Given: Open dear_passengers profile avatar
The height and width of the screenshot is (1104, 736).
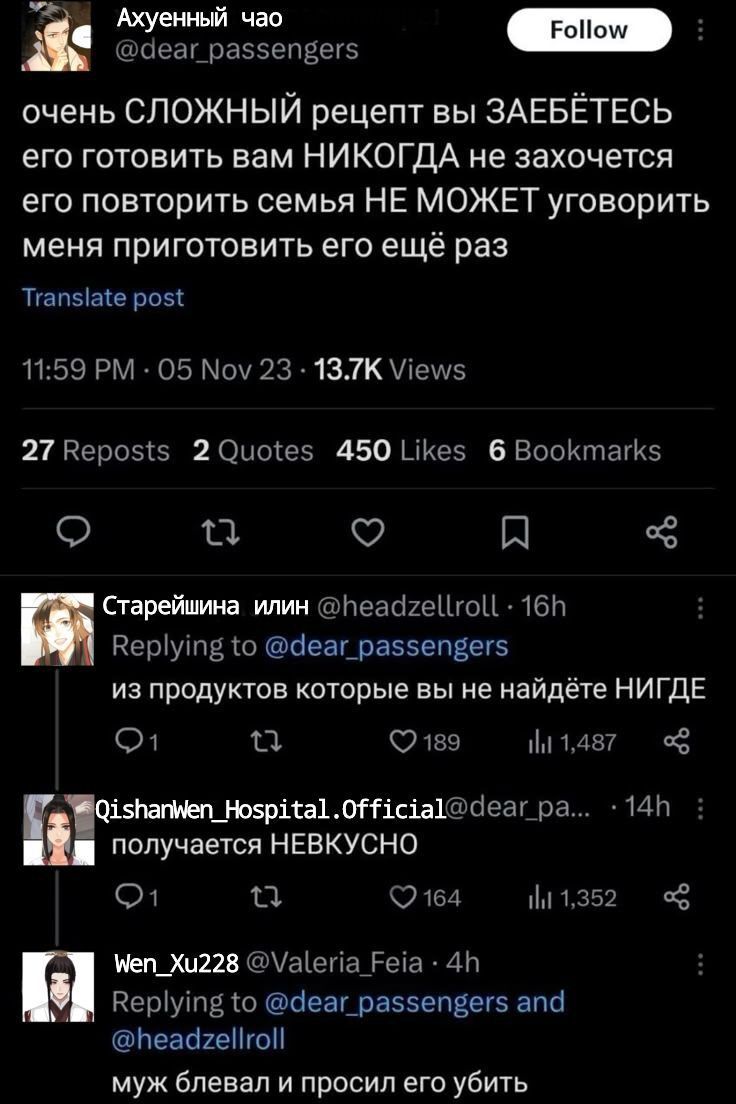Looking at the screenshot, I should pos(56,36).
